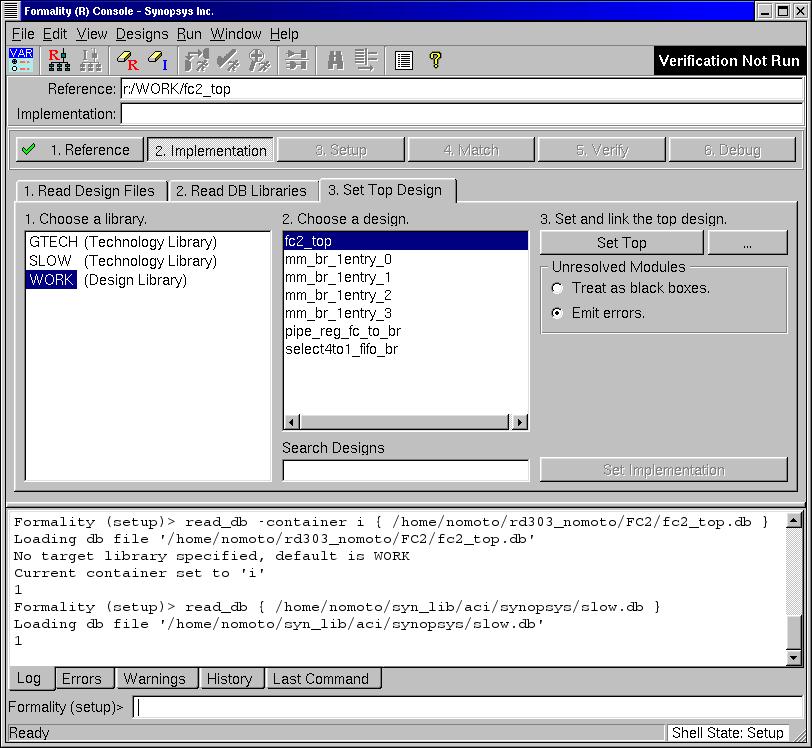The image size is (812, 748).
Task: Click the 'Verification Not Run' status banner
Action: (729, 61)
